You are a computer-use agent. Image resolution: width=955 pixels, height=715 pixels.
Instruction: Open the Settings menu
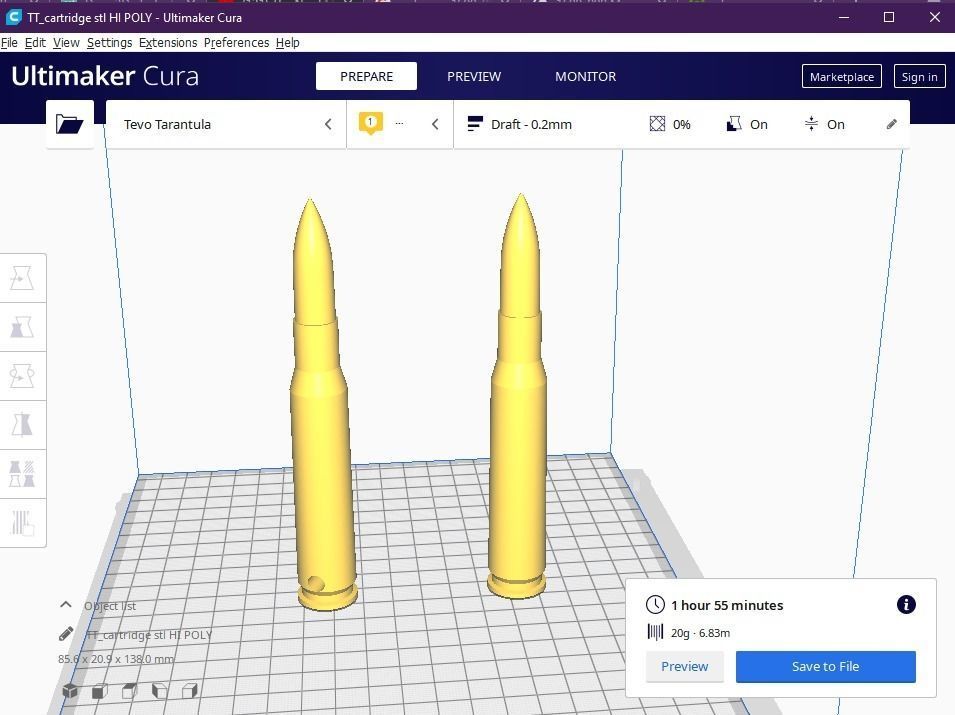[x=110, y=43]
